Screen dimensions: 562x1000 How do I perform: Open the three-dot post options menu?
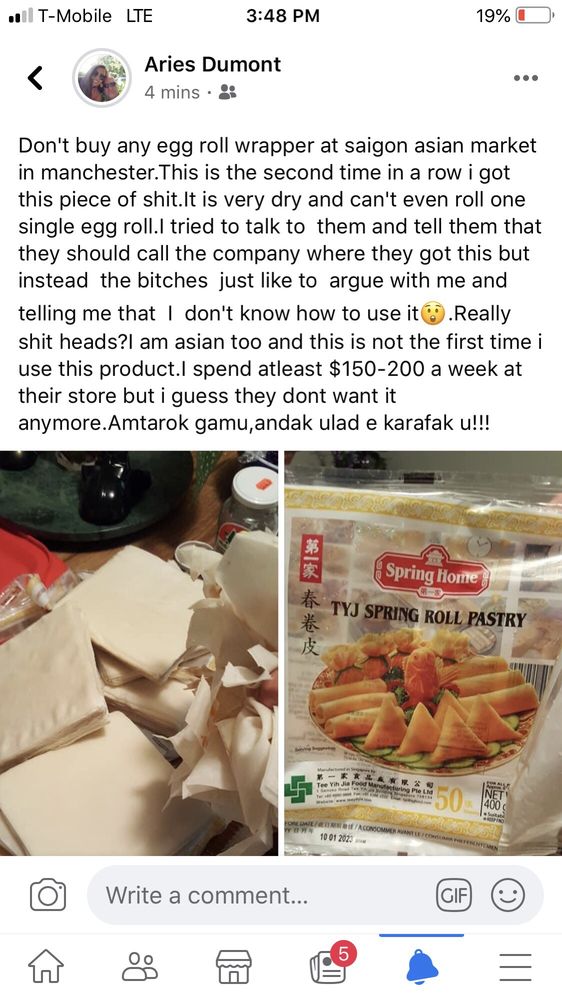tap(526, 78)
